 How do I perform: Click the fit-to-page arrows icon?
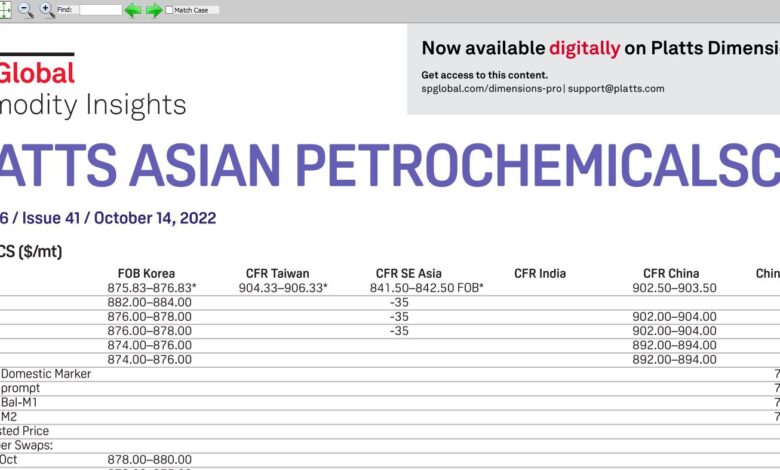click(4, 9)
